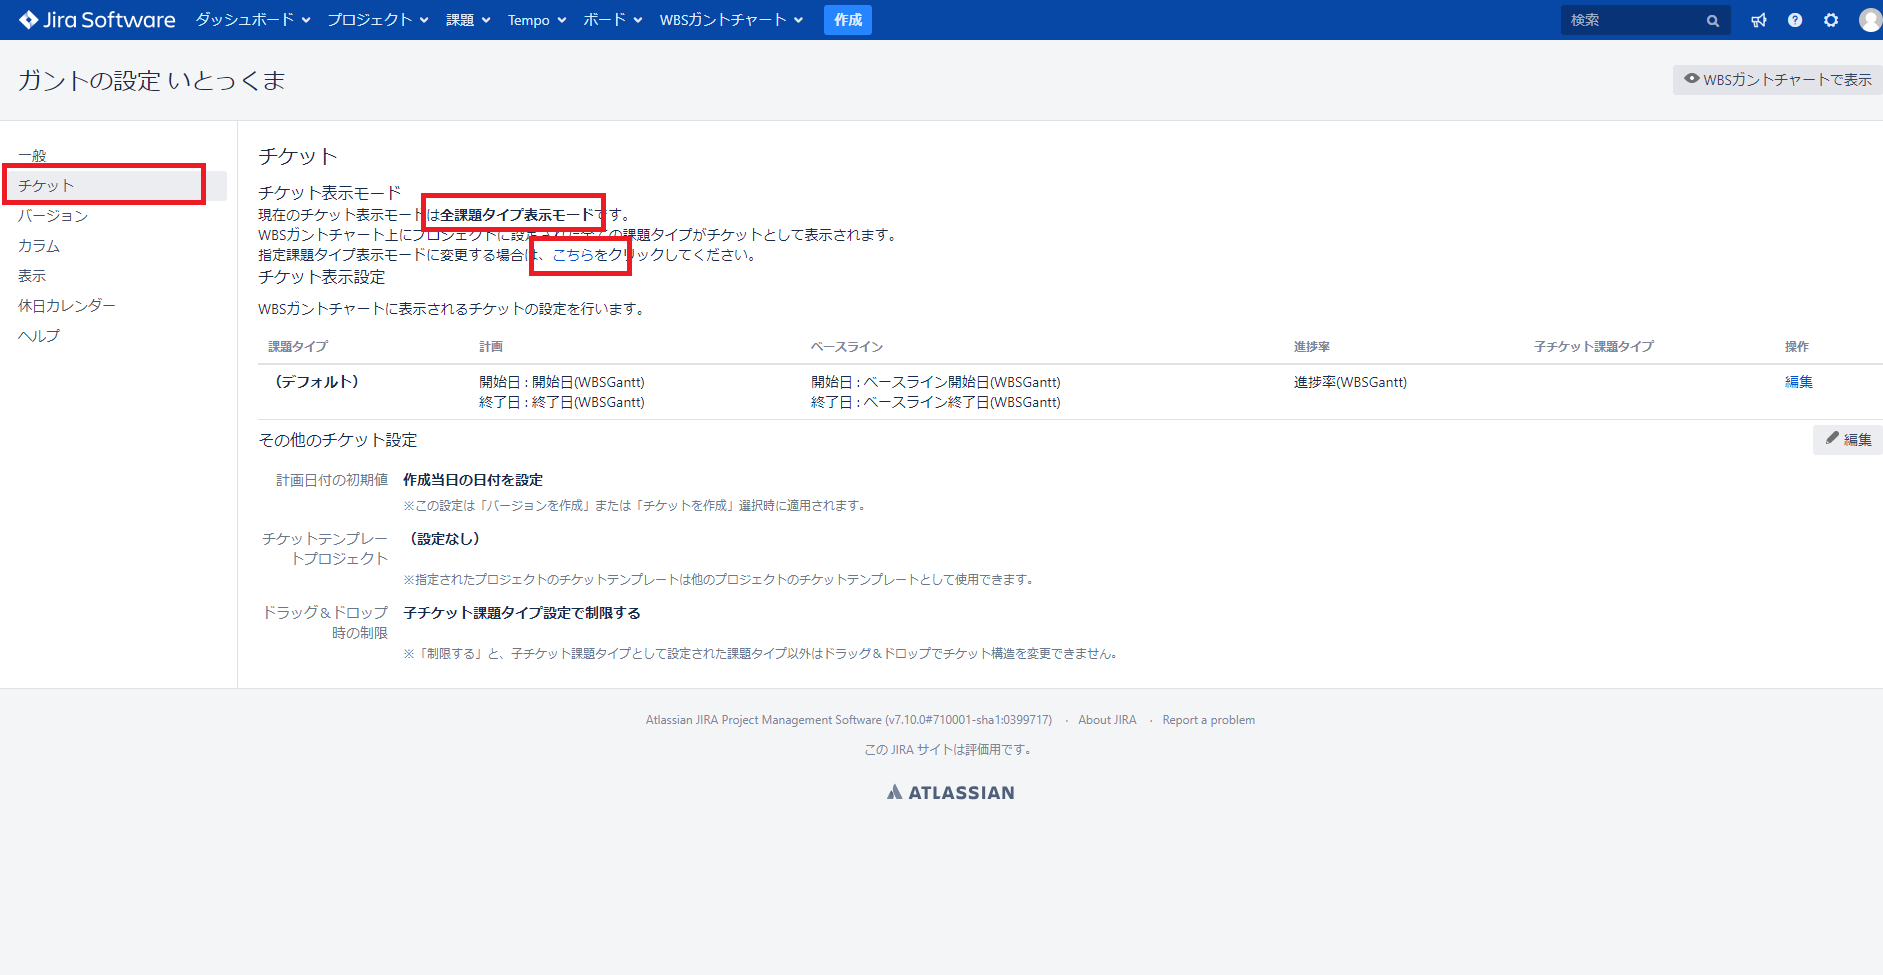The image size is (1883, 975).
Task: Click the pencil 編集 button for その他のチケット設定
Action: 1848,439
